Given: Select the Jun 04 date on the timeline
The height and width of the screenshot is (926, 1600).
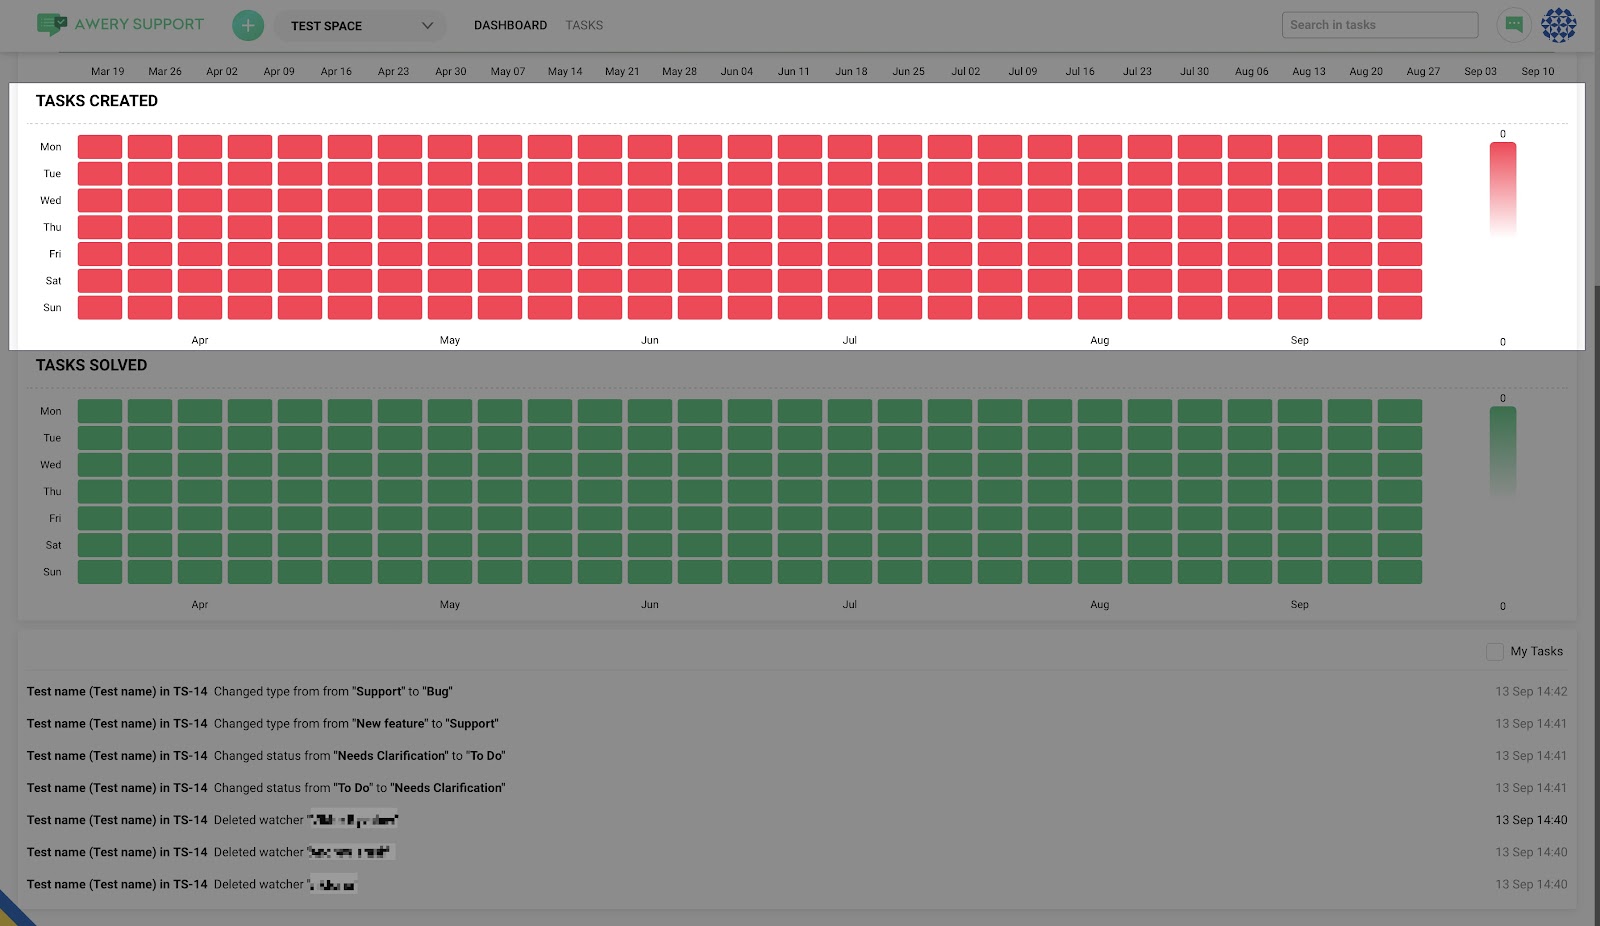Looking at the screenshot, I should click(737, 72).
